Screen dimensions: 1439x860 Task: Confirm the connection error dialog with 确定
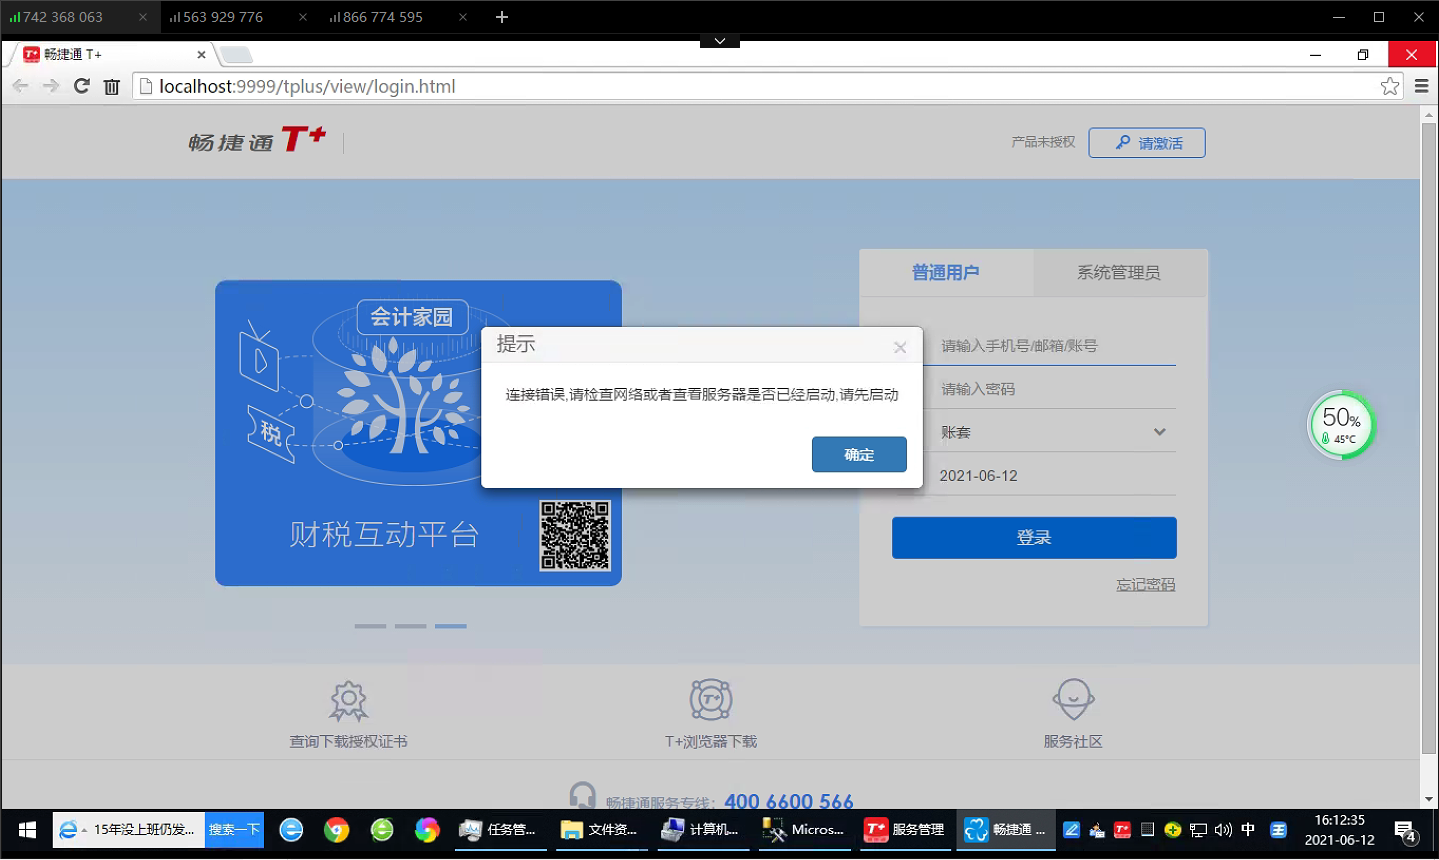point(859,454)
